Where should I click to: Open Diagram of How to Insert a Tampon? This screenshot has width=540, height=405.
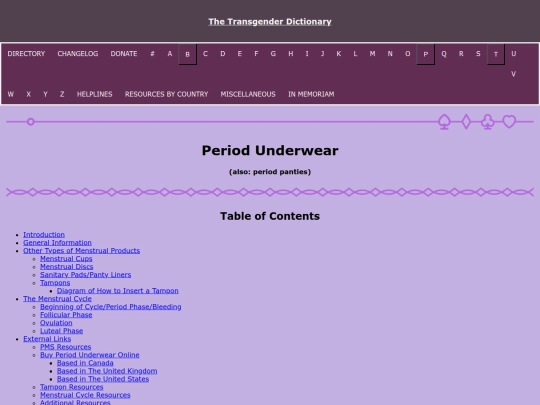(x=117, y=291)
